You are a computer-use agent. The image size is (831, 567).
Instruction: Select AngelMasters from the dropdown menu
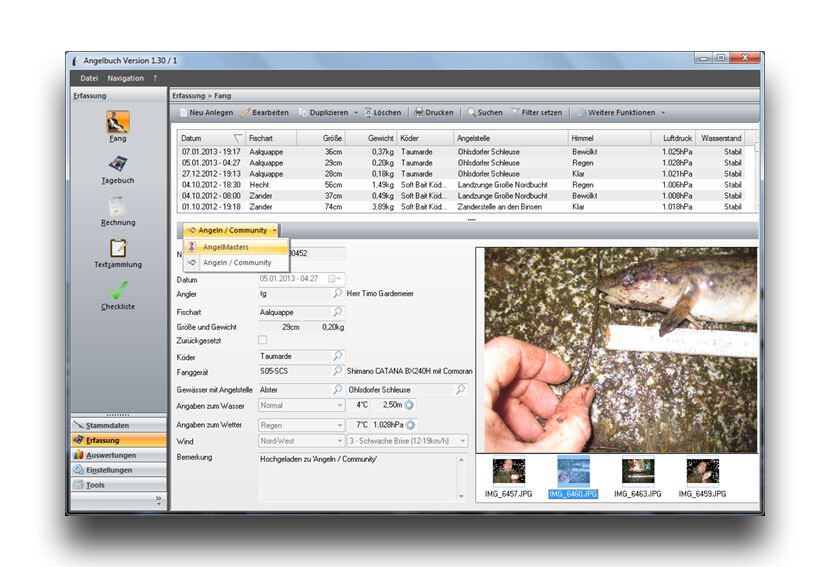click(236, 247)
